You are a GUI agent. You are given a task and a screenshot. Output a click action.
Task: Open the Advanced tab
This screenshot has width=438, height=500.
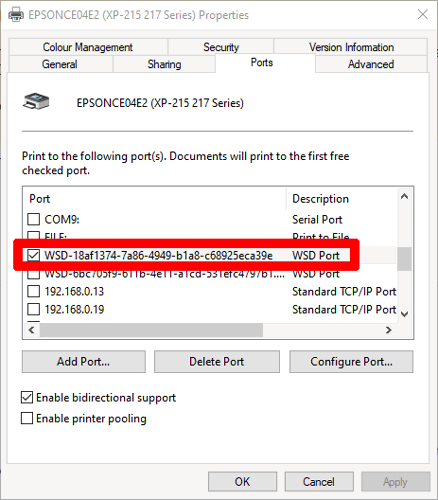point(371,64)
